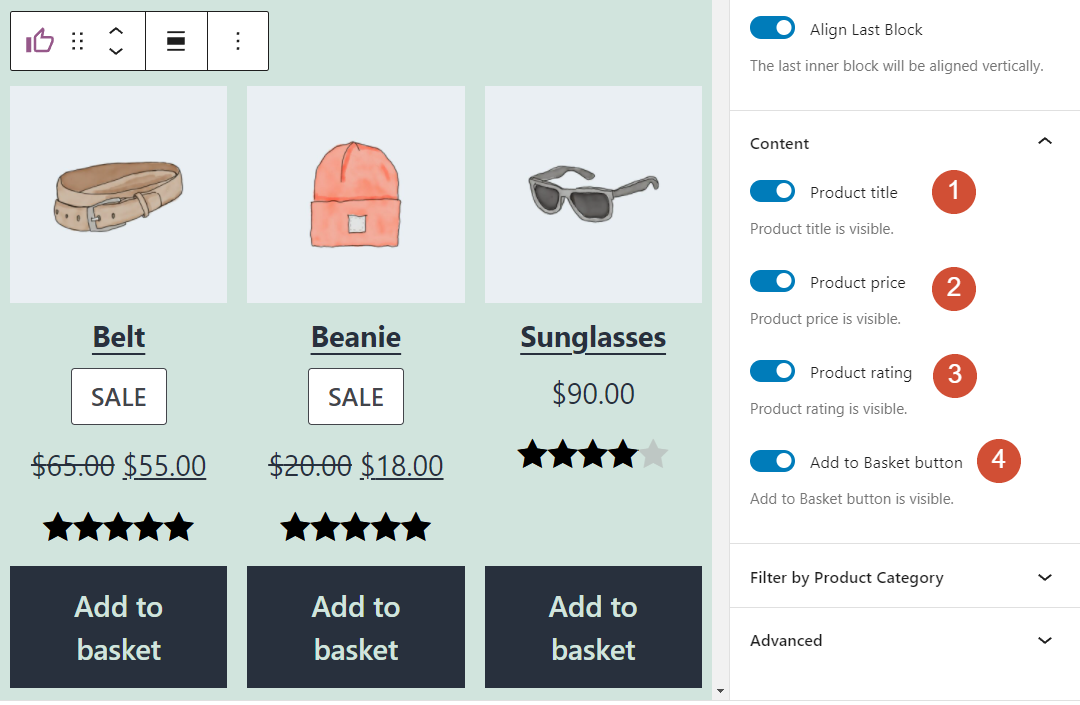1080x705 pixels.
Task: Open the block alignment control
Action: pyautogui.click(x=176, y=41)
